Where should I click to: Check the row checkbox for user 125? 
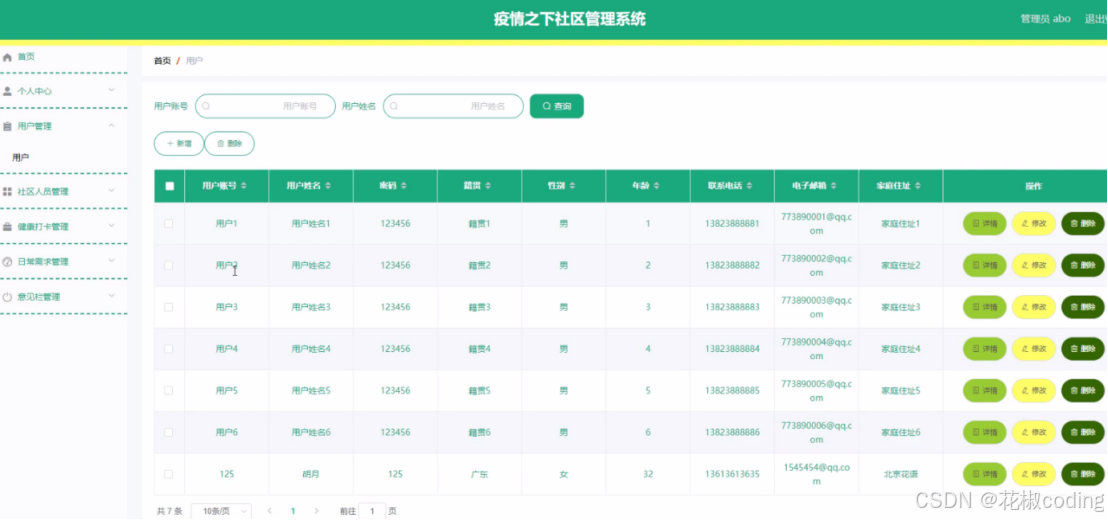point(169,474)
